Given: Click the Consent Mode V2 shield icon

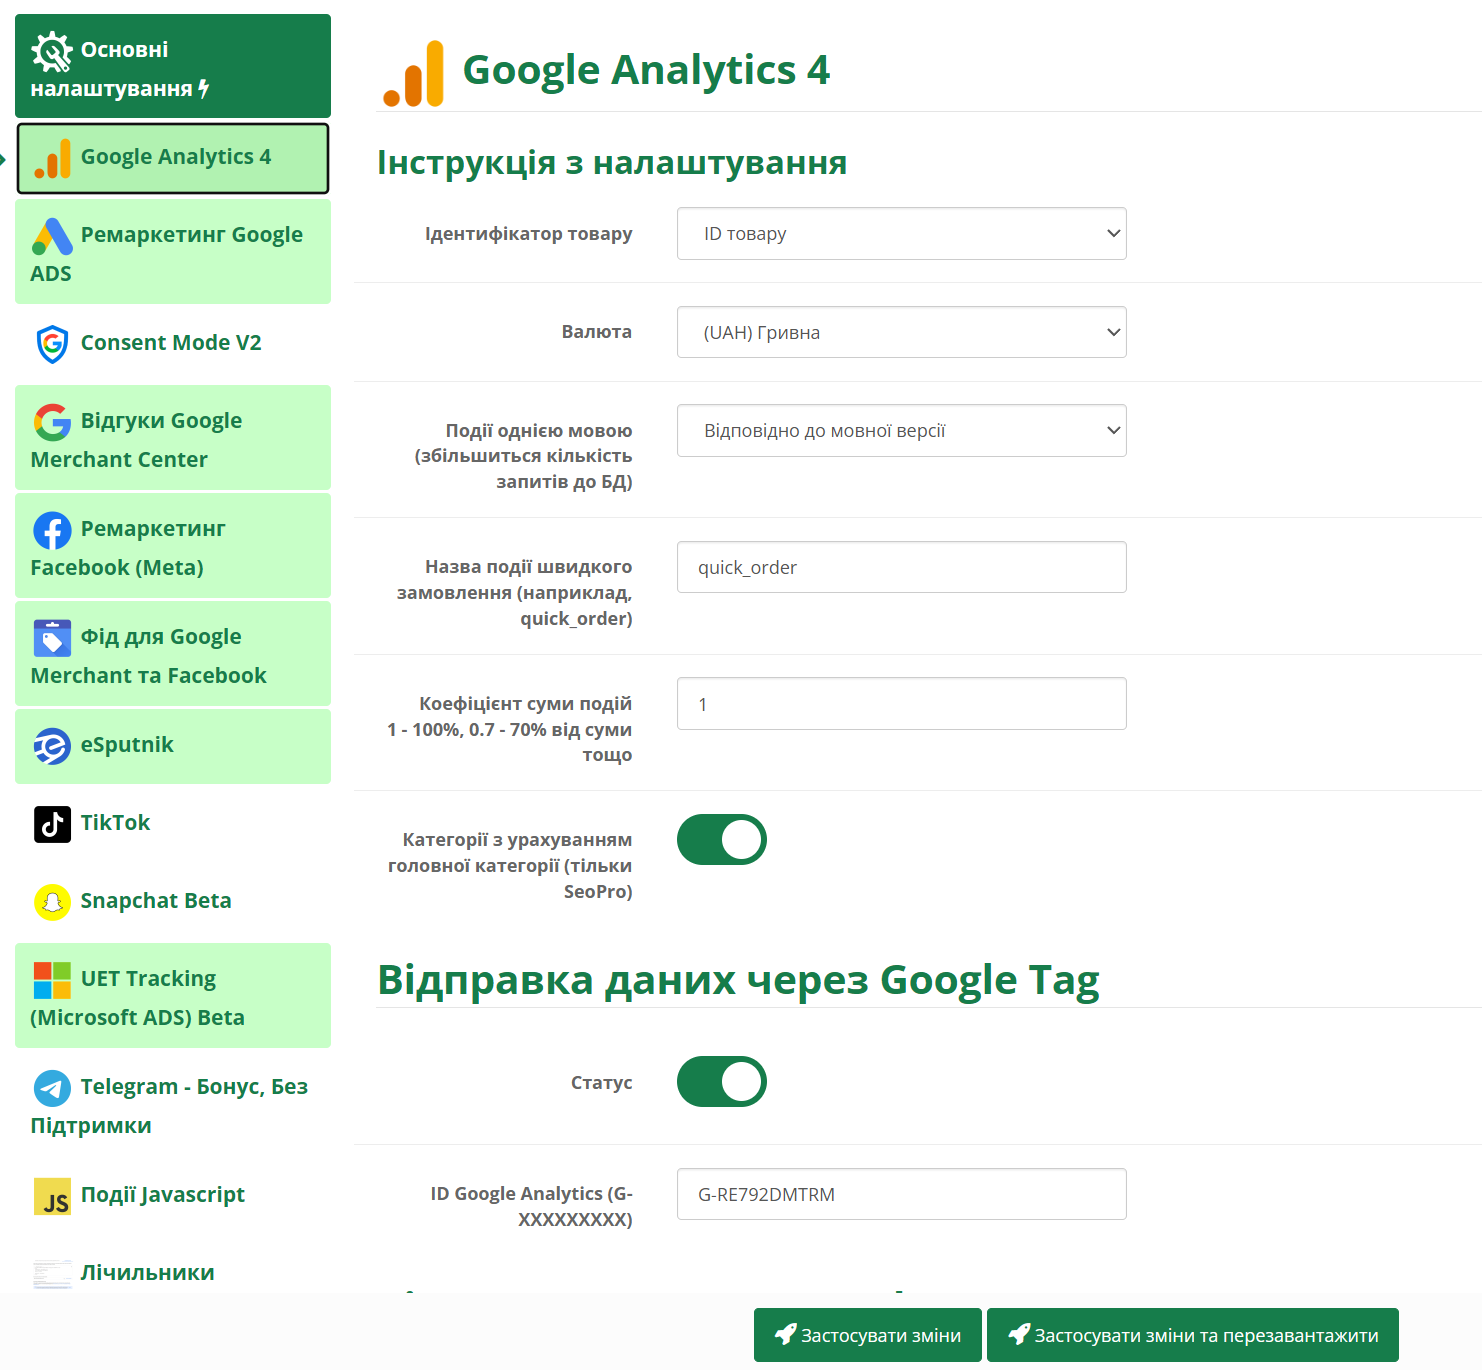Looking at the screenshot, I should (52, 344).
